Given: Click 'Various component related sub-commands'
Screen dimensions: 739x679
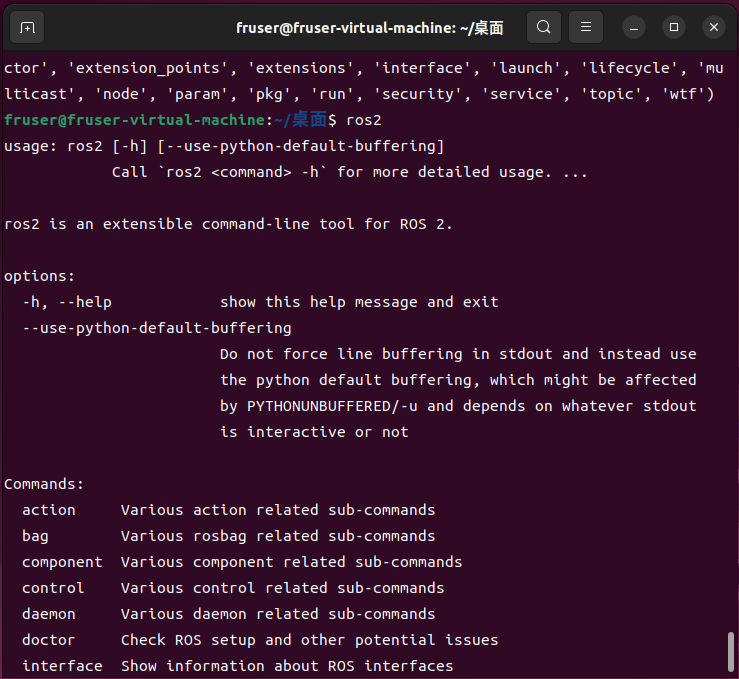Looking at the screenshot, I should click(292, 562).
